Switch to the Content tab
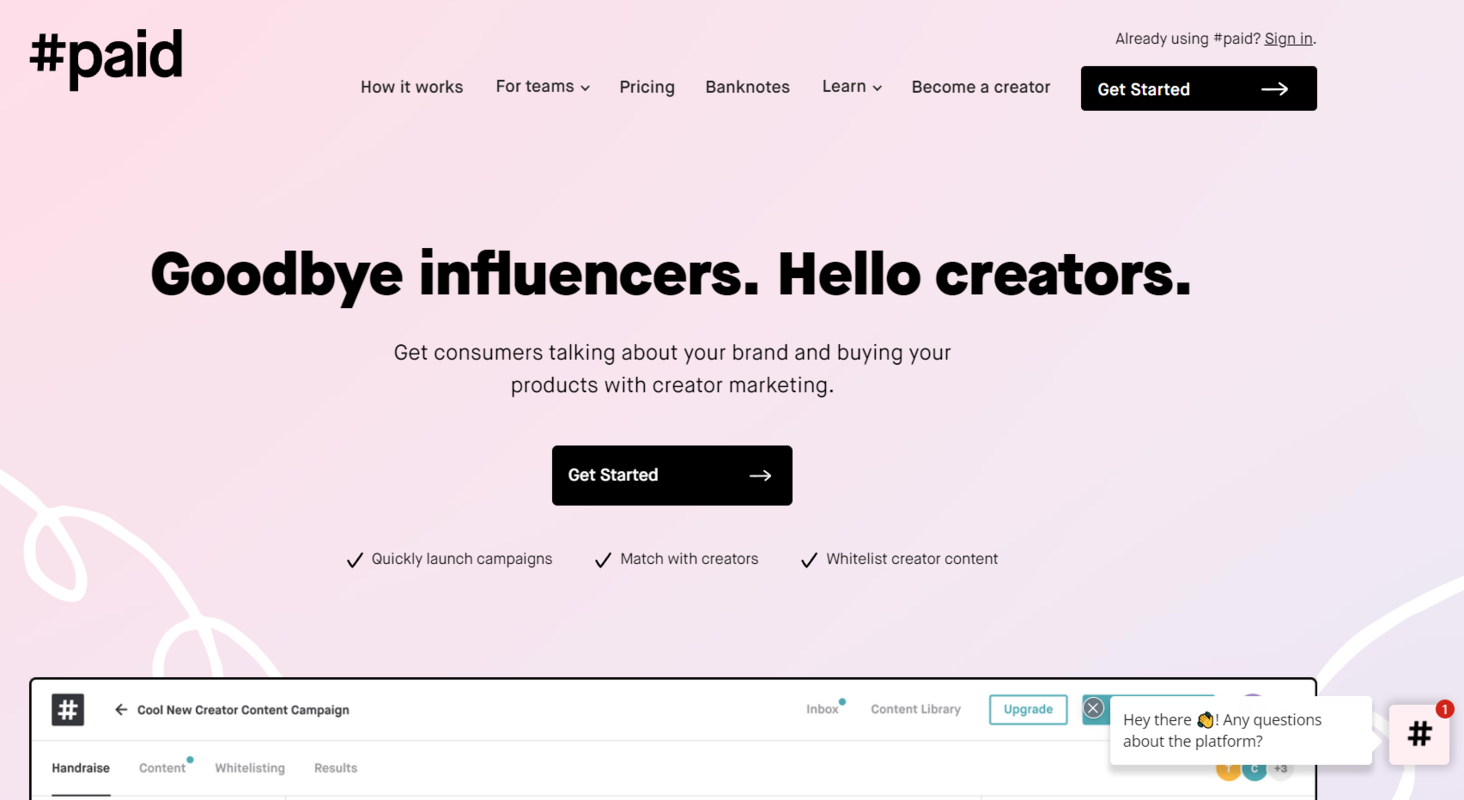The height and width of the screenshot is (800, 1464). pyautogui.click(x=162, y=768)
